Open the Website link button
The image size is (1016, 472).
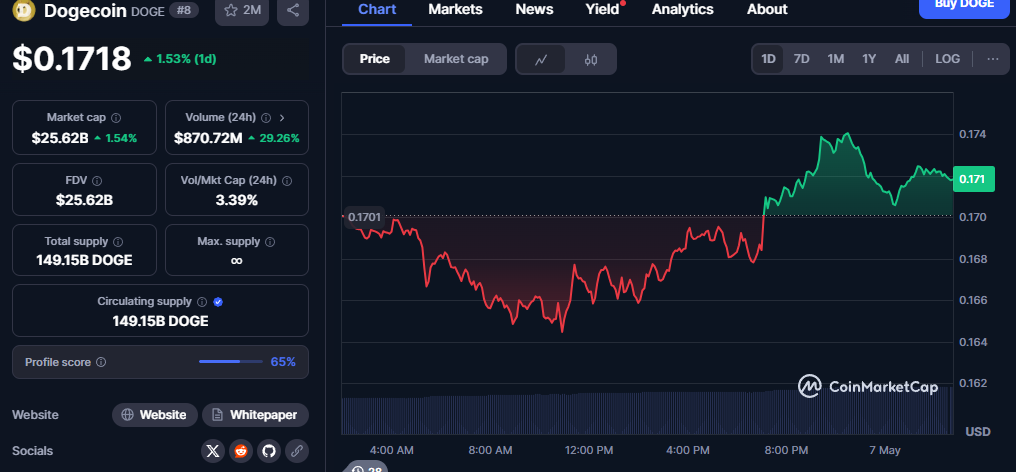pyautogui.click(x=154, y=415)
